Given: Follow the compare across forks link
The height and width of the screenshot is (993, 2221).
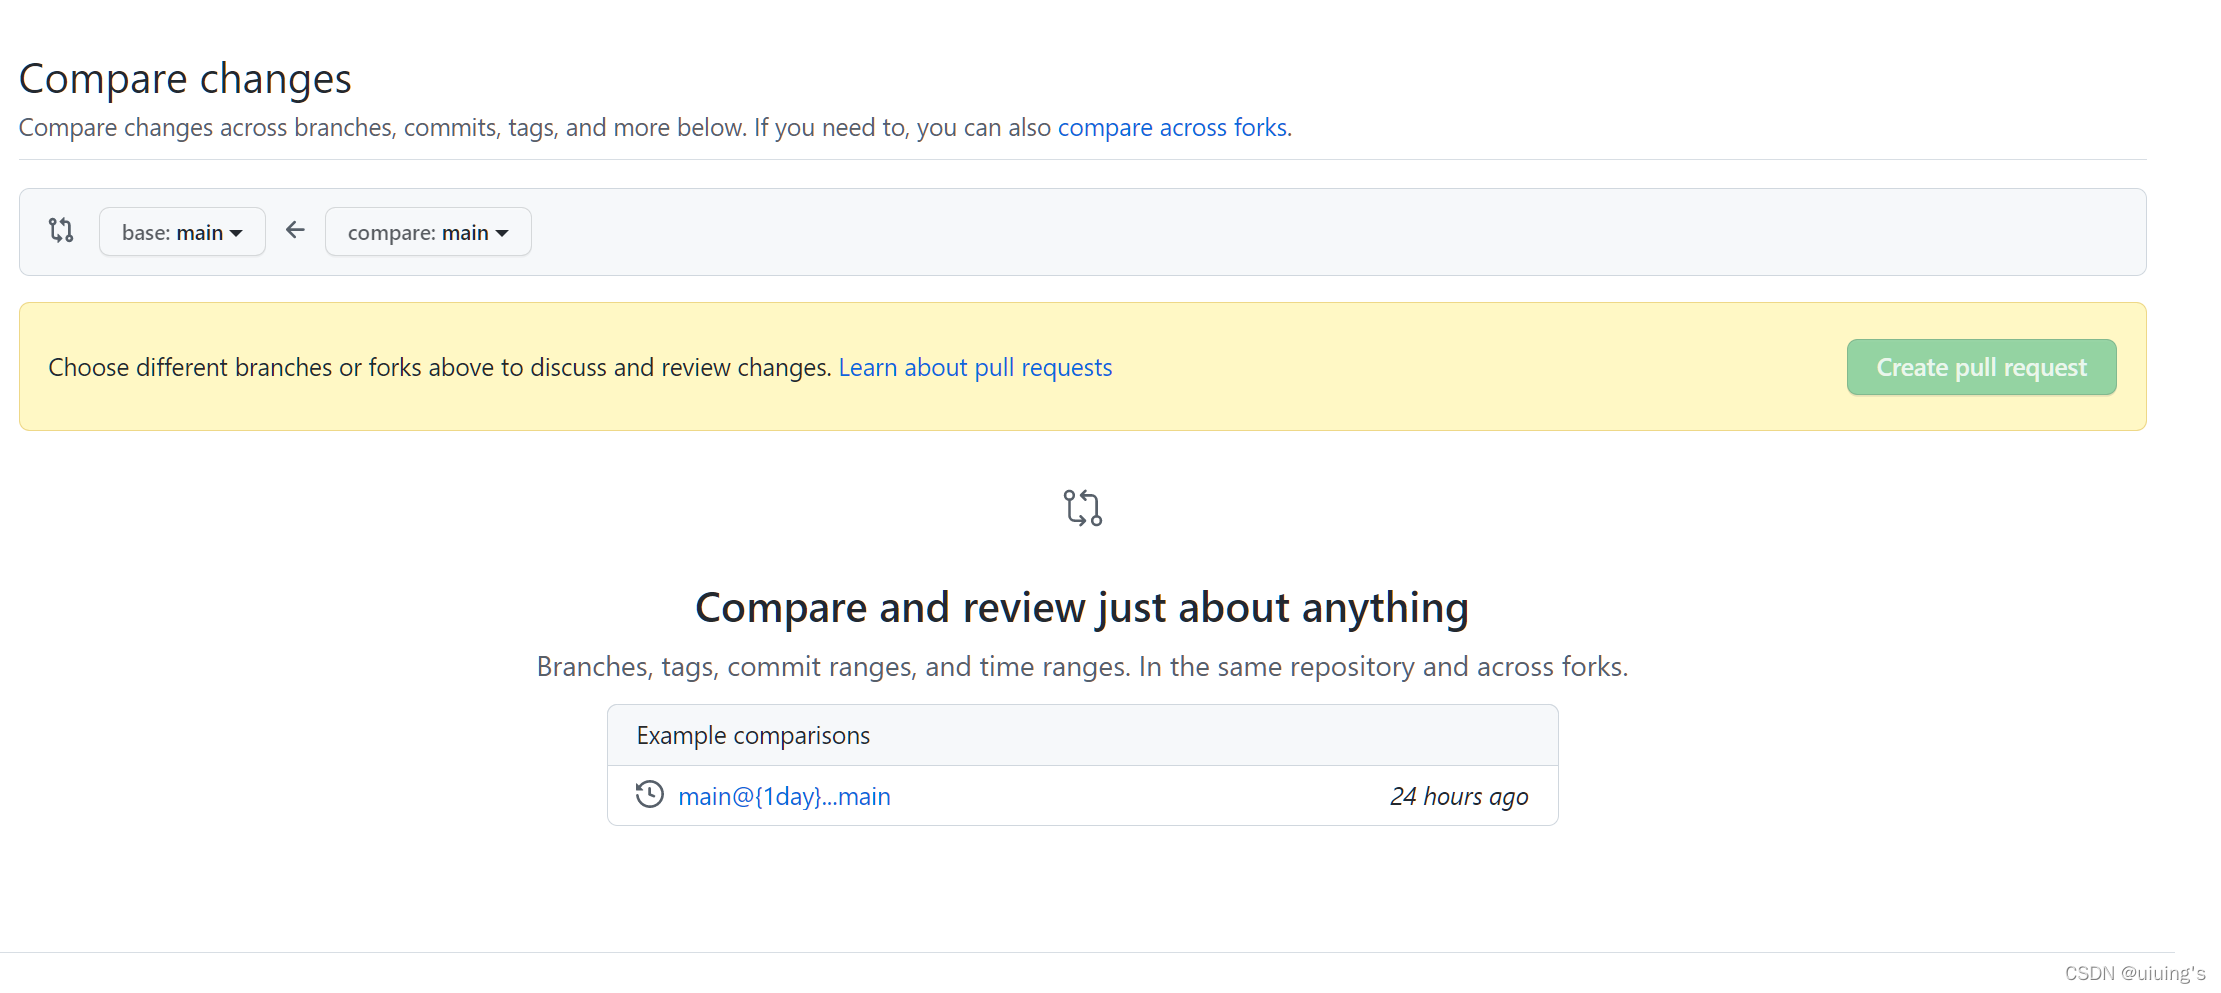Looking at the screenshot, I should tap(1172, 128).
